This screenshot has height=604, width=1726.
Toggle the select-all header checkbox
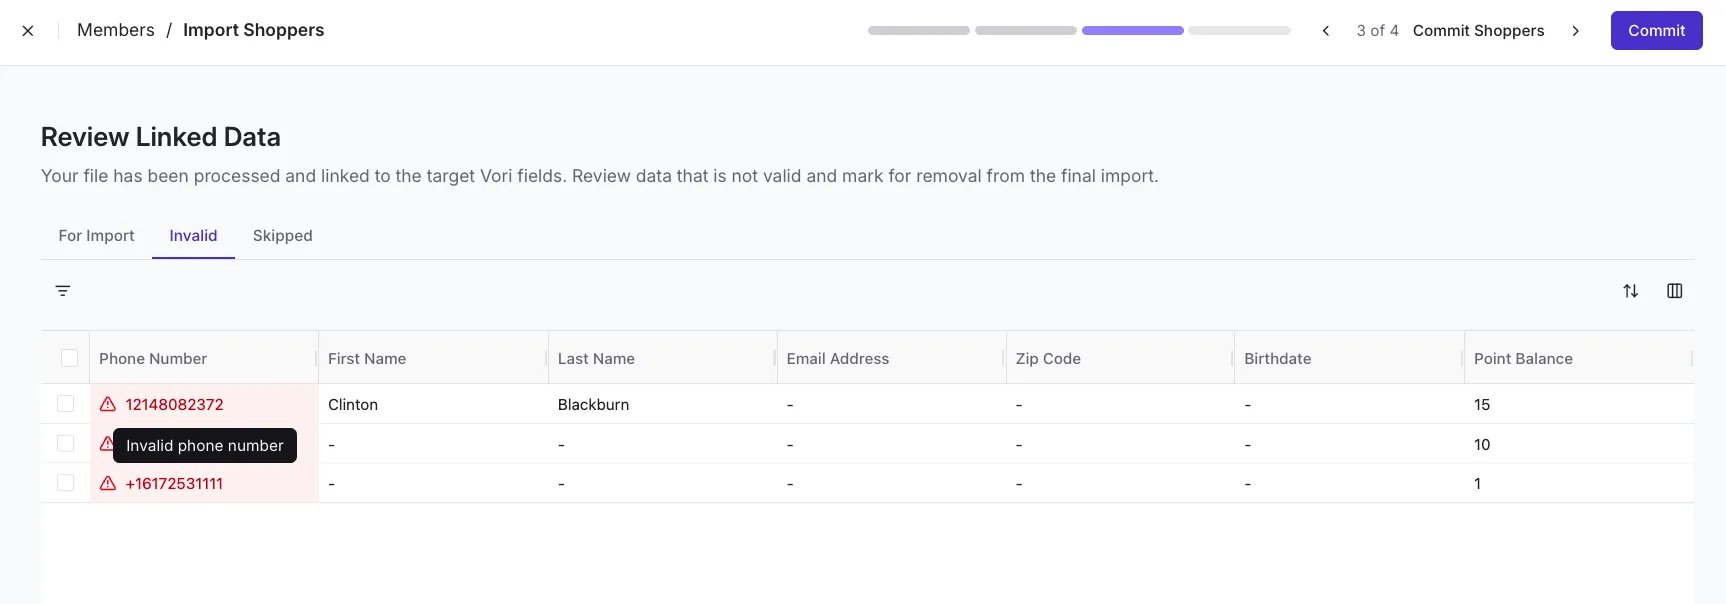69,358
